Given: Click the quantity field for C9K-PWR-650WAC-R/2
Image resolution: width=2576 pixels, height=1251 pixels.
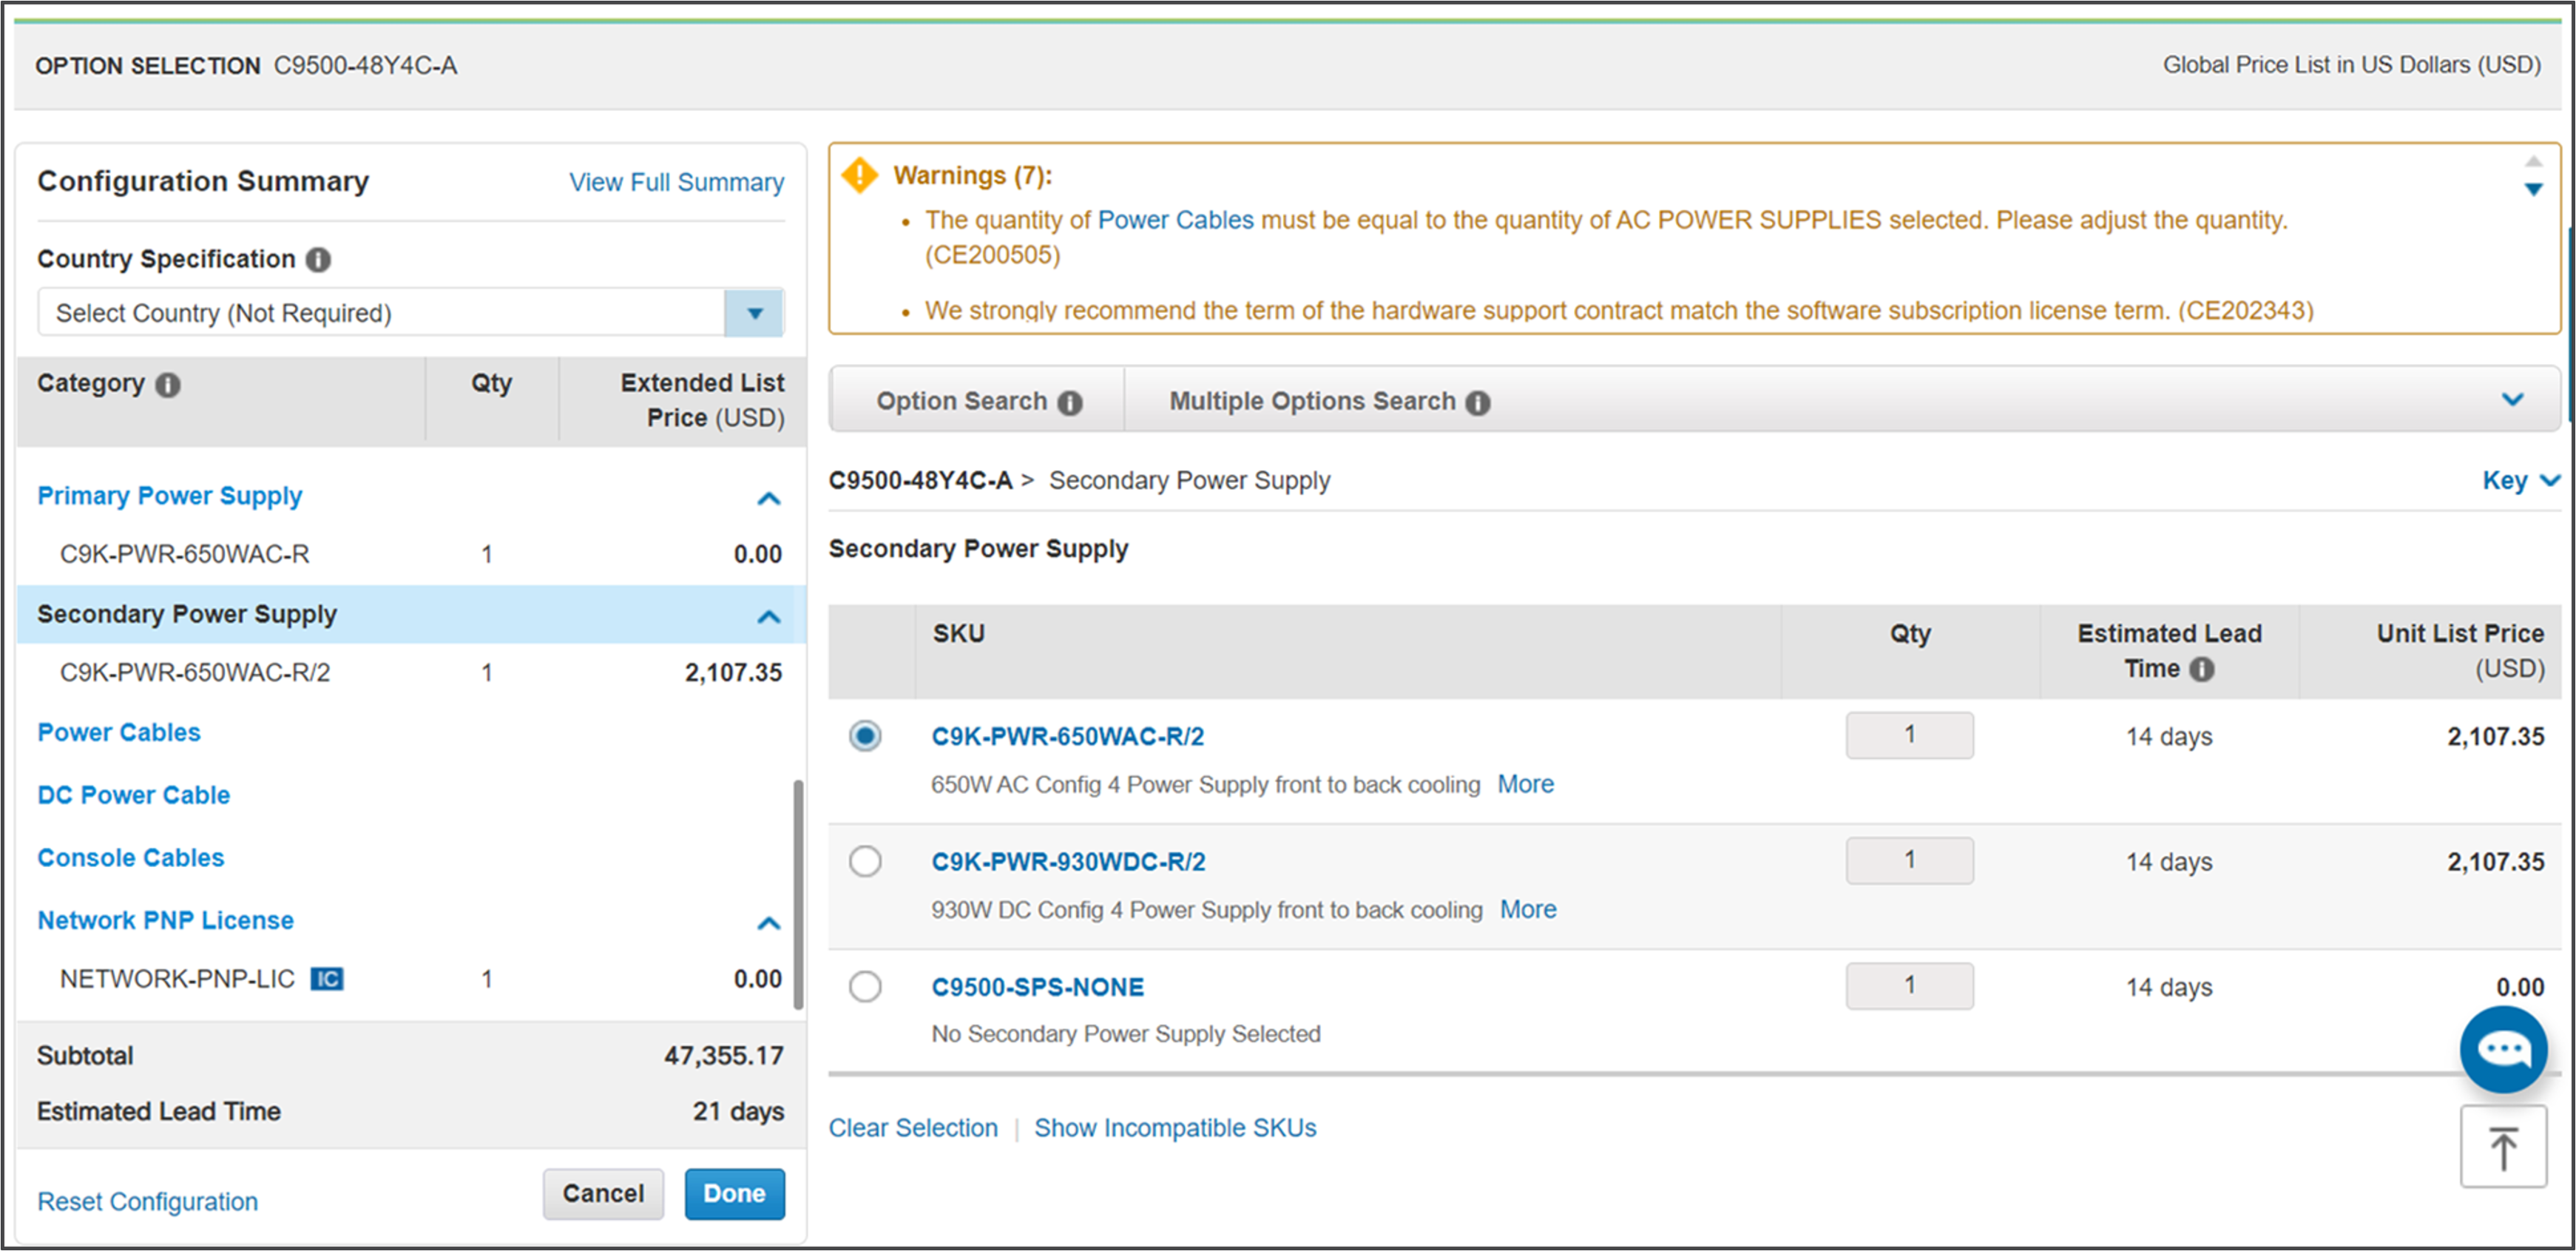Looking at the screenshot, I should click(1909, 735).
